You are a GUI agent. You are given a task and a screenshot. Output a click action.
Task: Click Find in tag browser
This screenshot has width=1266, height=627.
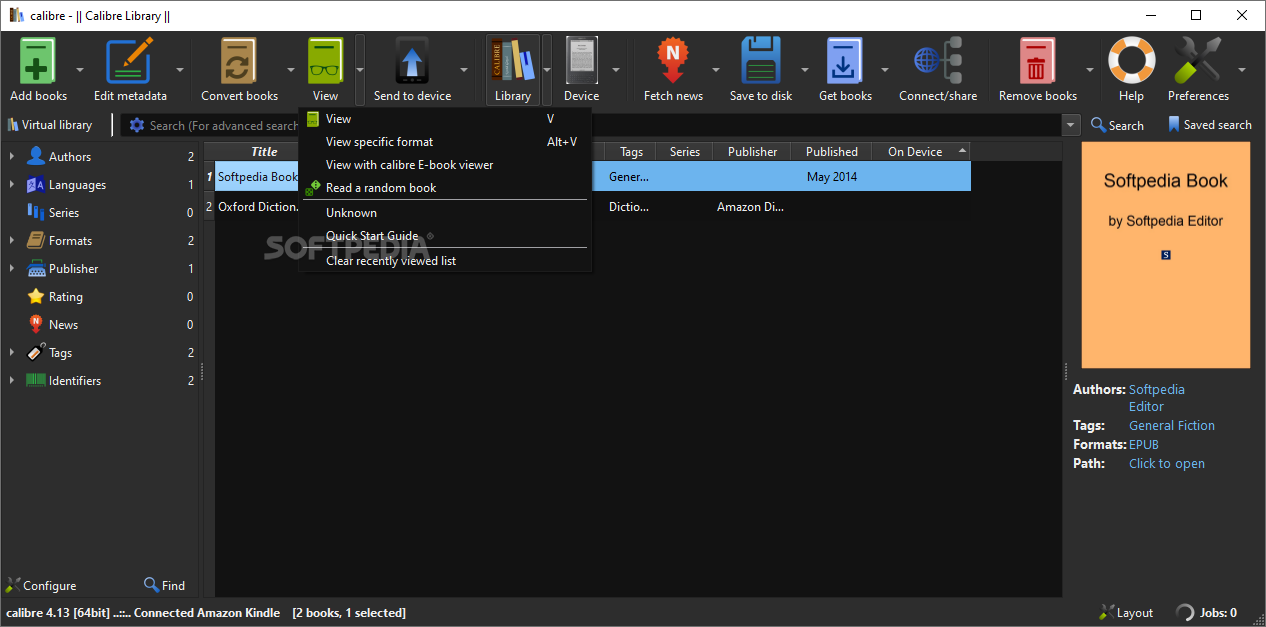(165, 586)
